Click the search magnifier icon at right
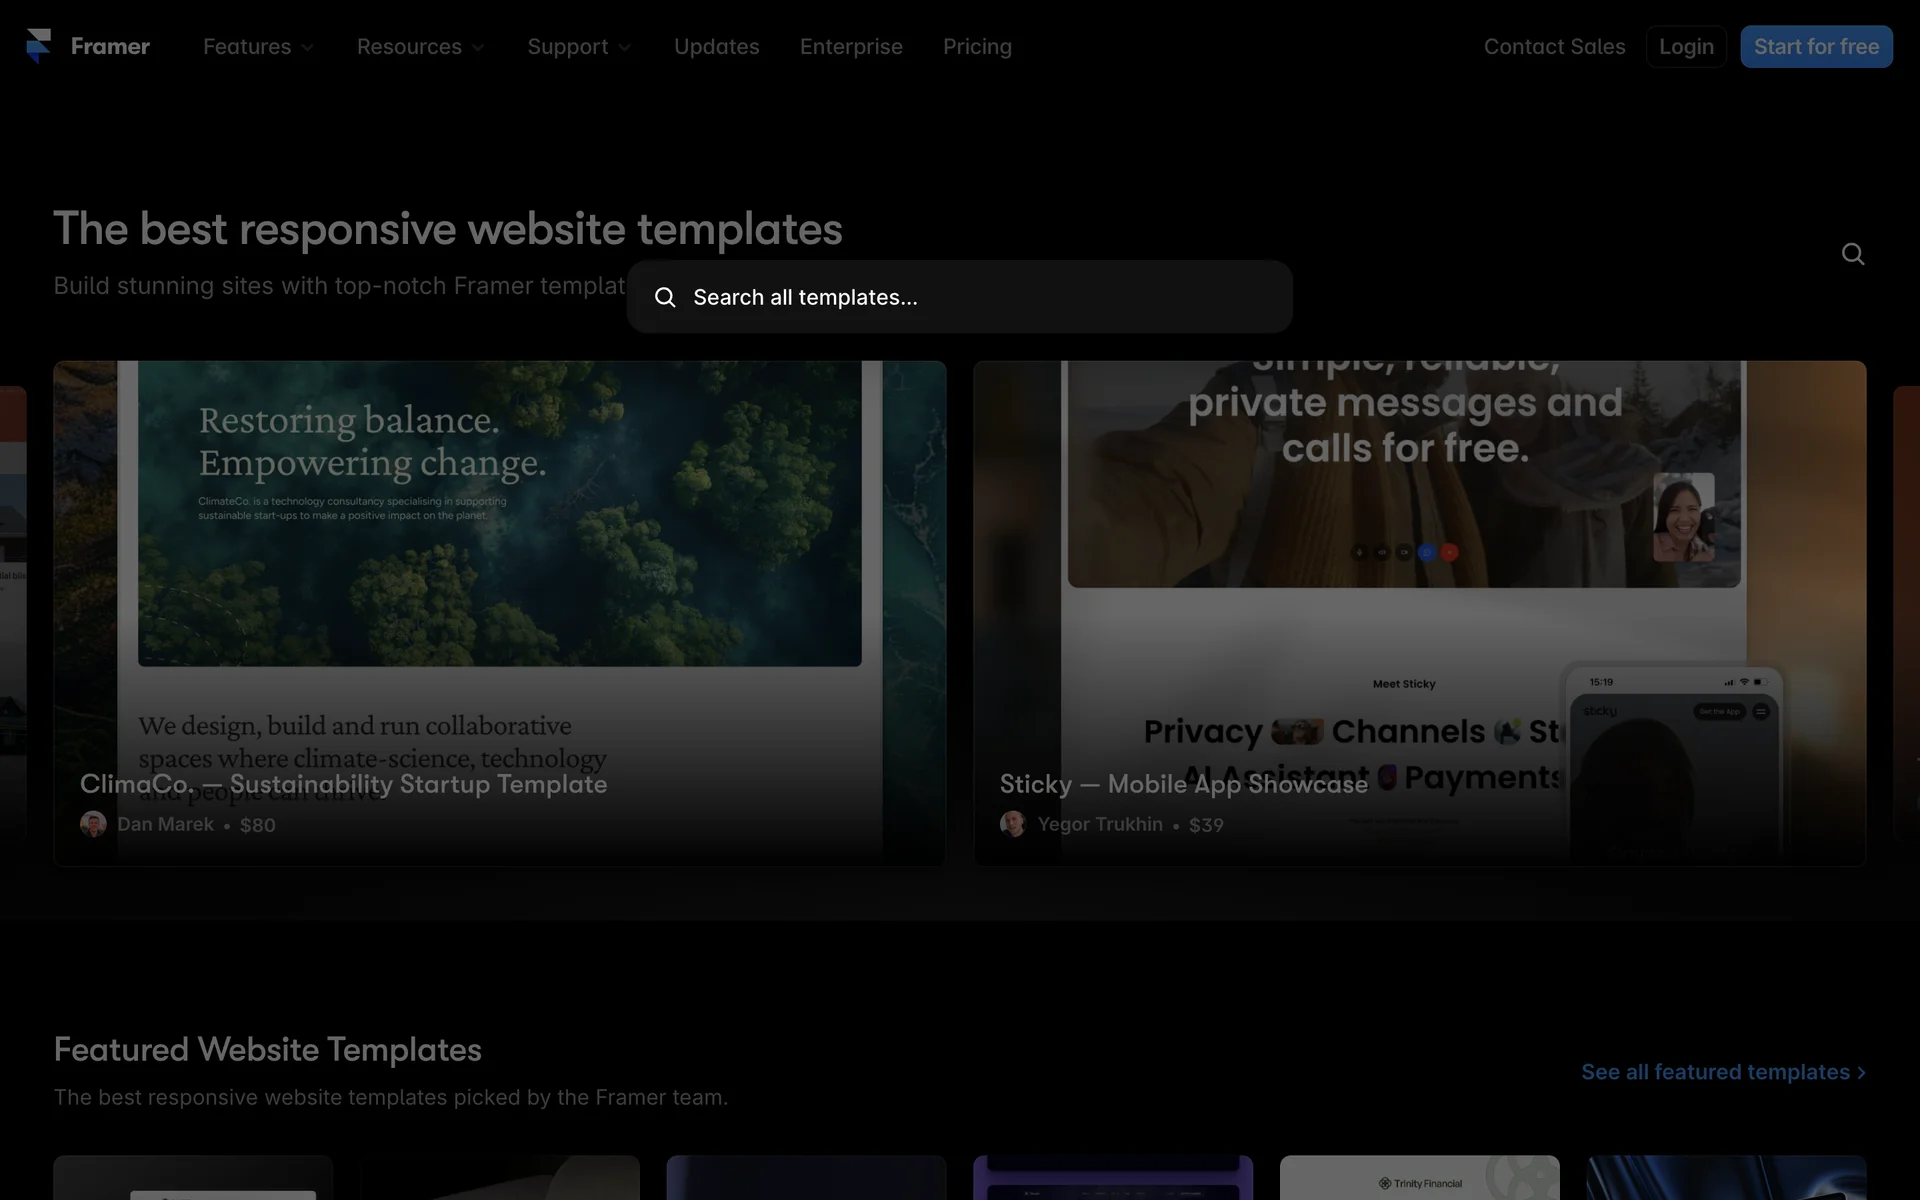 1853,254
